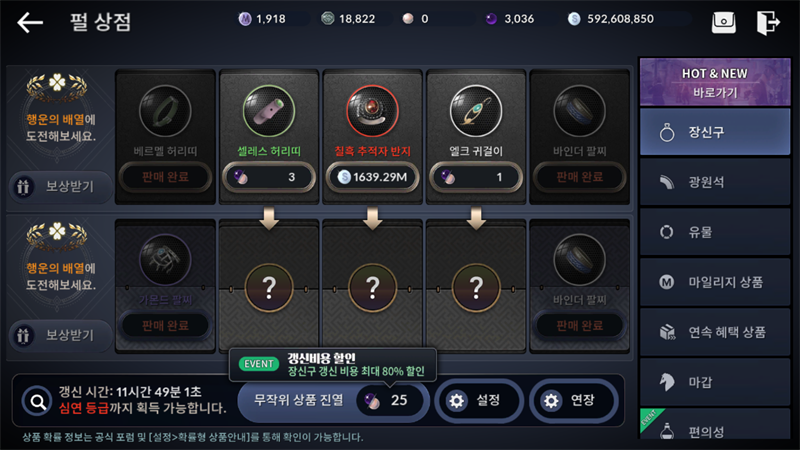Screen dimensions: 800x450
Task: Open 마일리지 상품 category
Action: 715,282
